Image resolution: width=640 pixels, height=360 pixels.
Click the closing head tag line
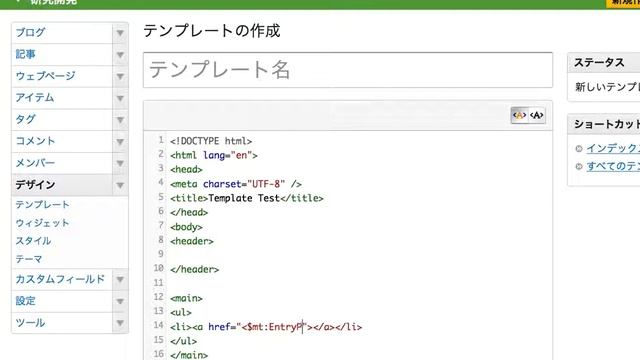pos(189,213)
